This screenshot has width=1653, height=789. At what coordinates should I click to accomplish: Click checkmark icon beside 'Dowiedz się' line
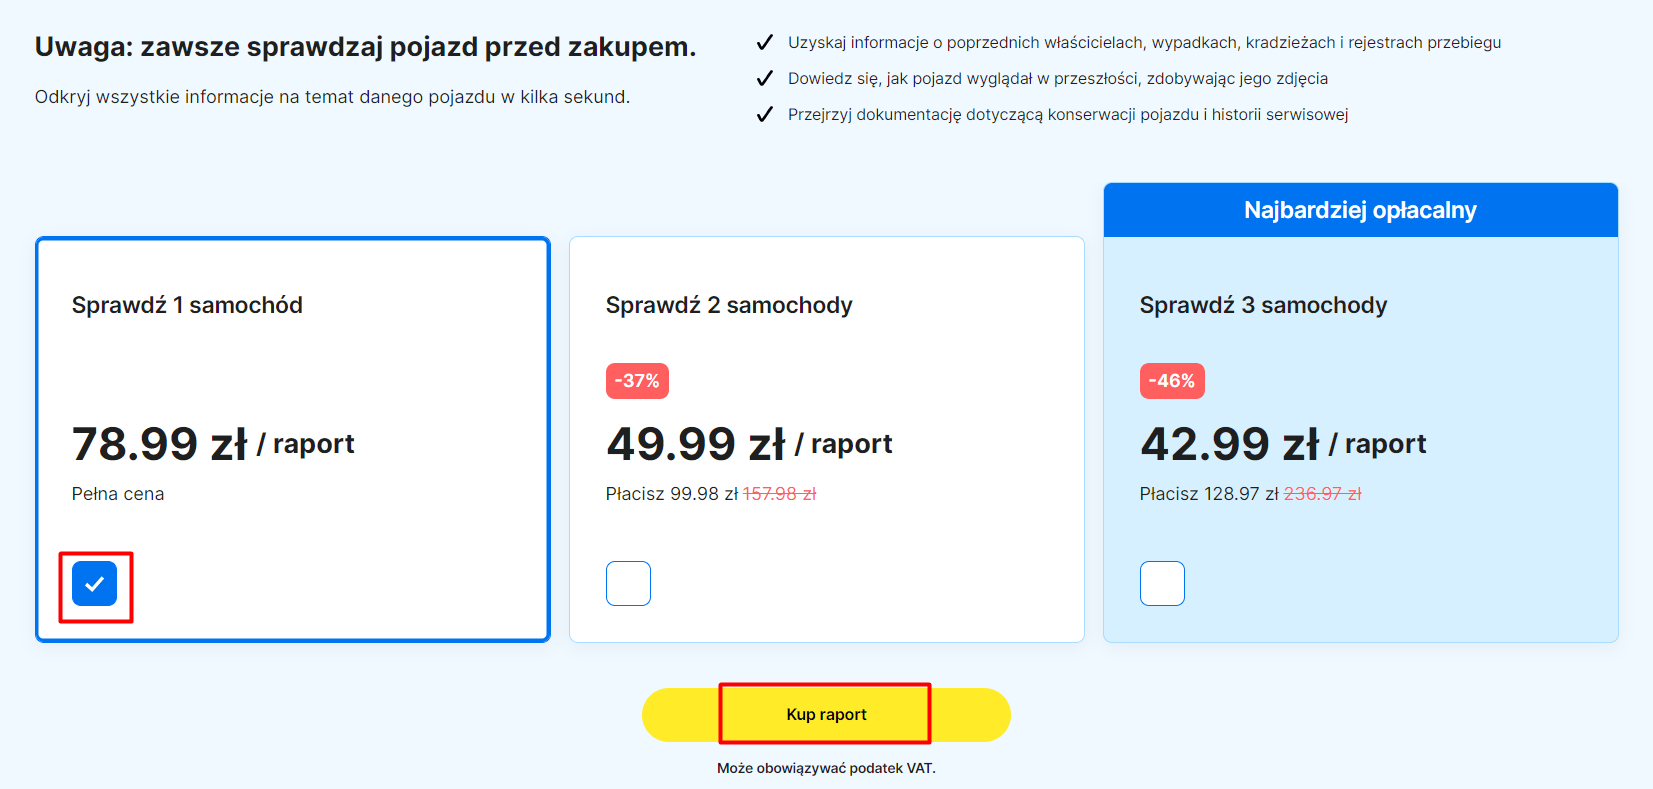[x=765, y=78]
